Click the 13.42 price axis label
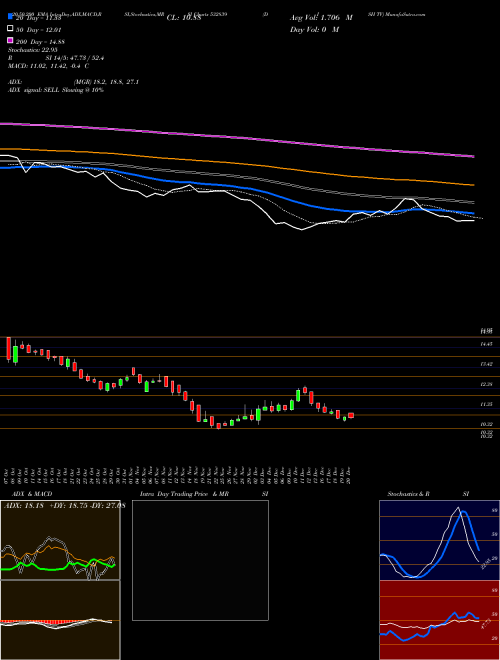The height and width of the screenshot is (660, 500). (x=487, y=364)
